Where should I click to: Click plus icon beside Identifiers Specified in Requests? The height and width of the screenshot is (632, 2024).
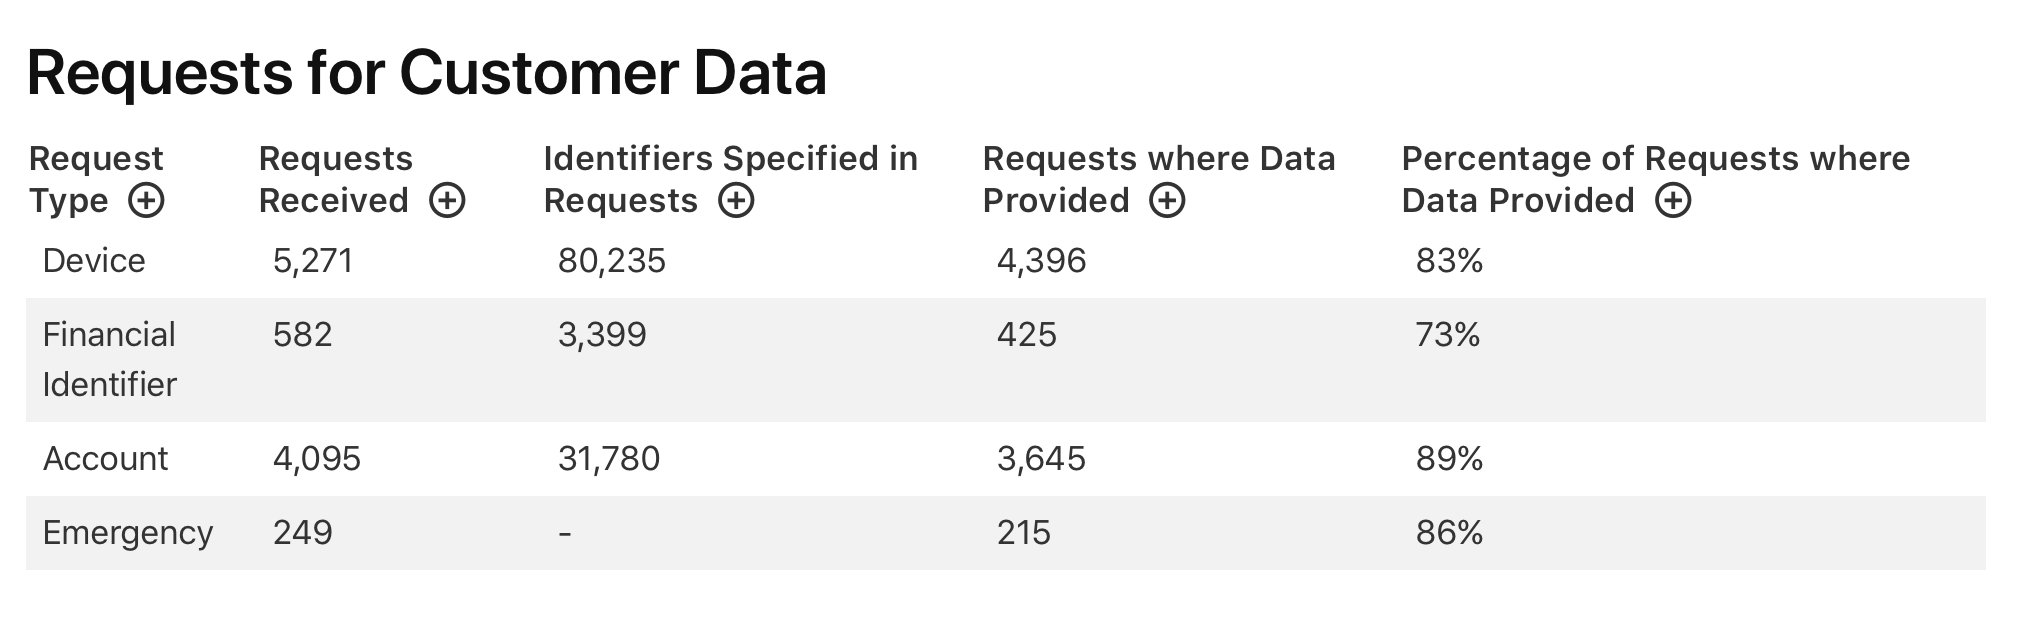[x=736, y=201]
